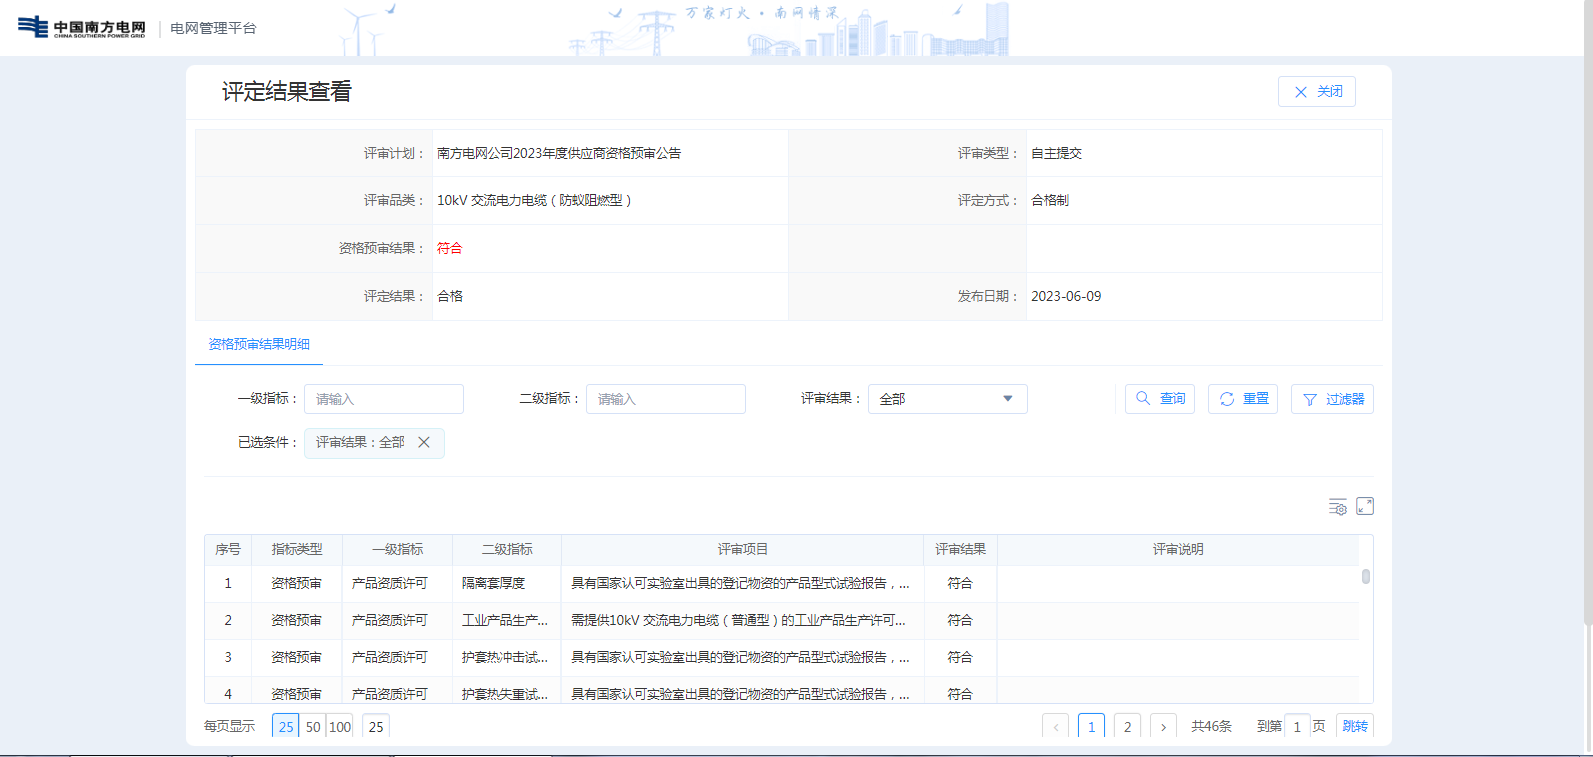The height and width of the screenshot is (757, 1593).
Task: Select 50 rows per page
Action: [313, 727]
